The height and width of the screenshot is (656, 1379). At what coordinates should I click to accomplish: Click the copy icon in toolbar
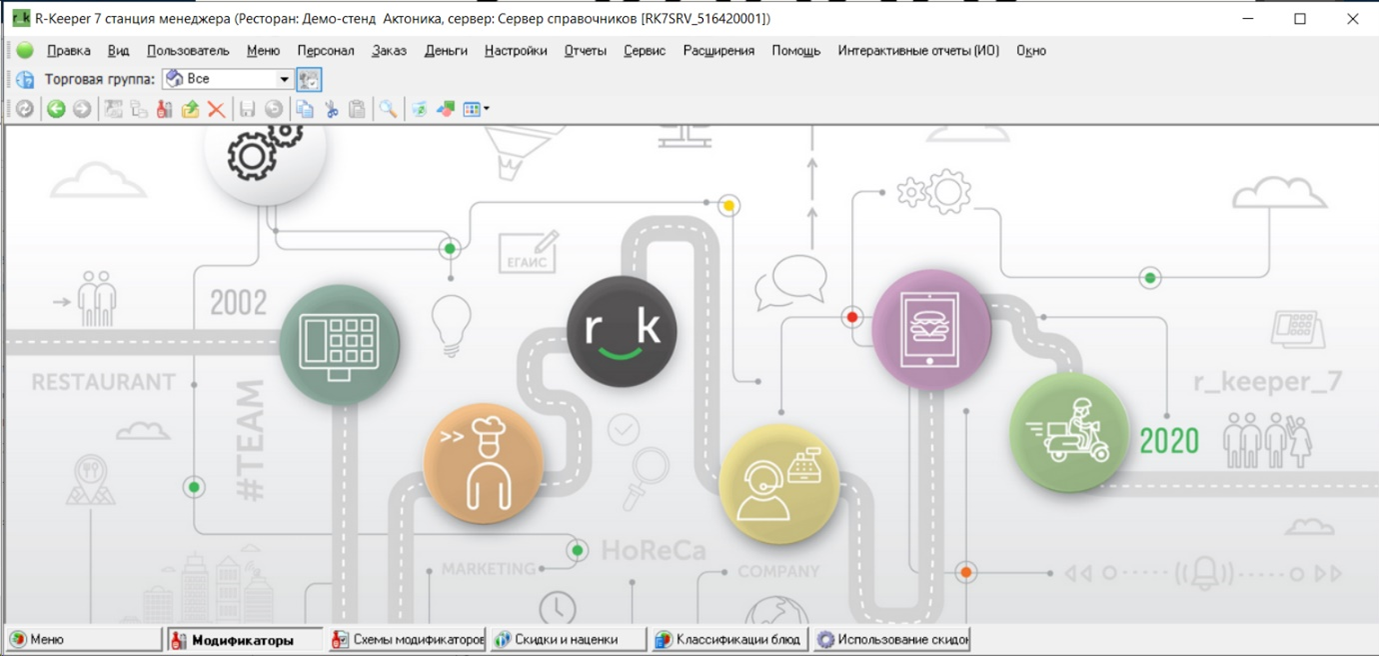coord(304,109)
